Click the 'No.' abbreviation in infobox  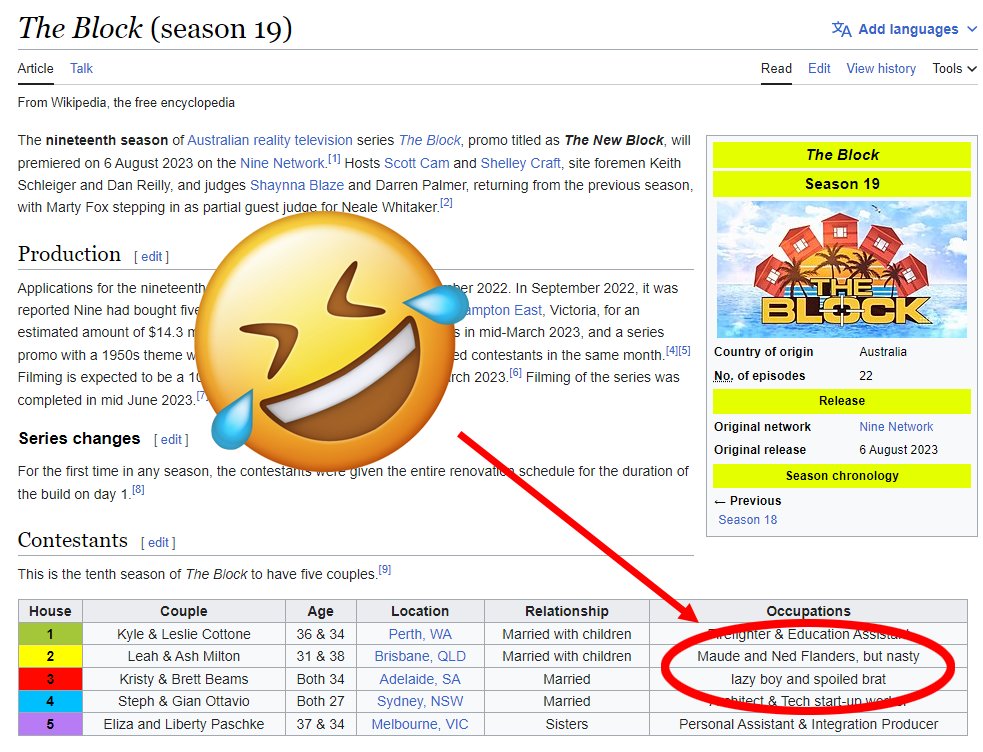click(x=723, y=376)
